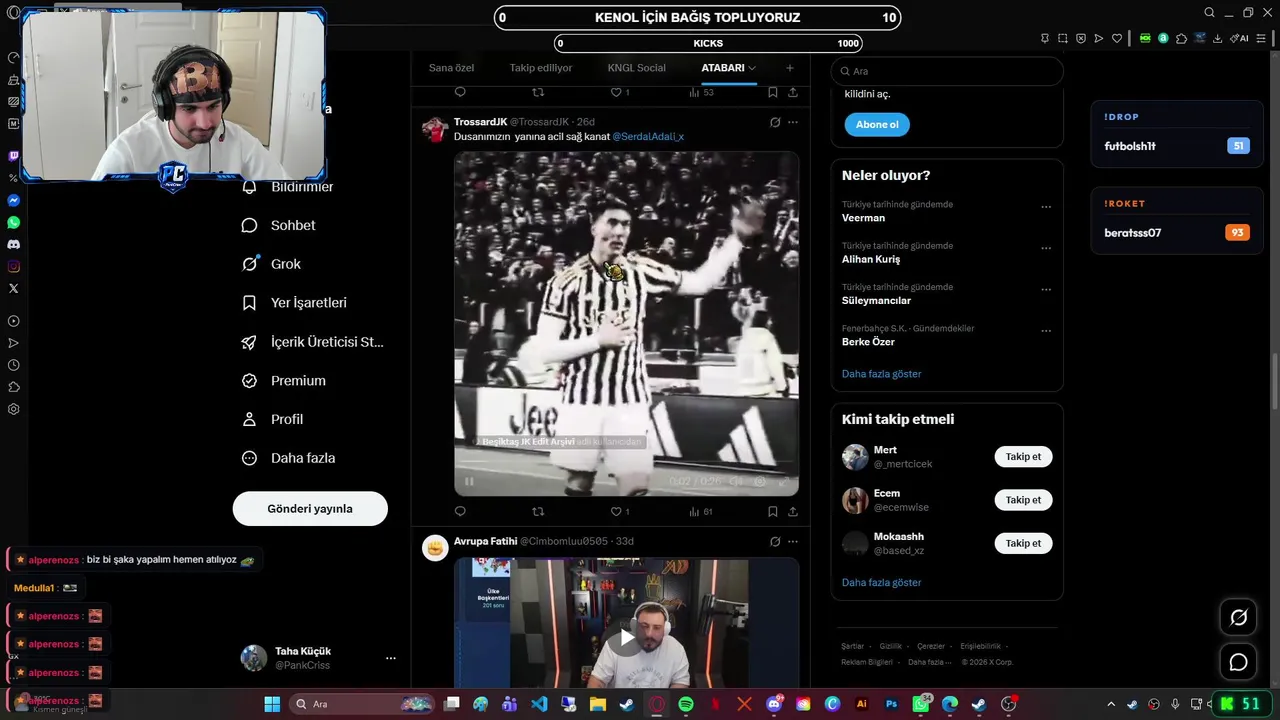View analytics of the TrossardJK post
This screenshot has width=1280, height=720.
tap(700, 511)
